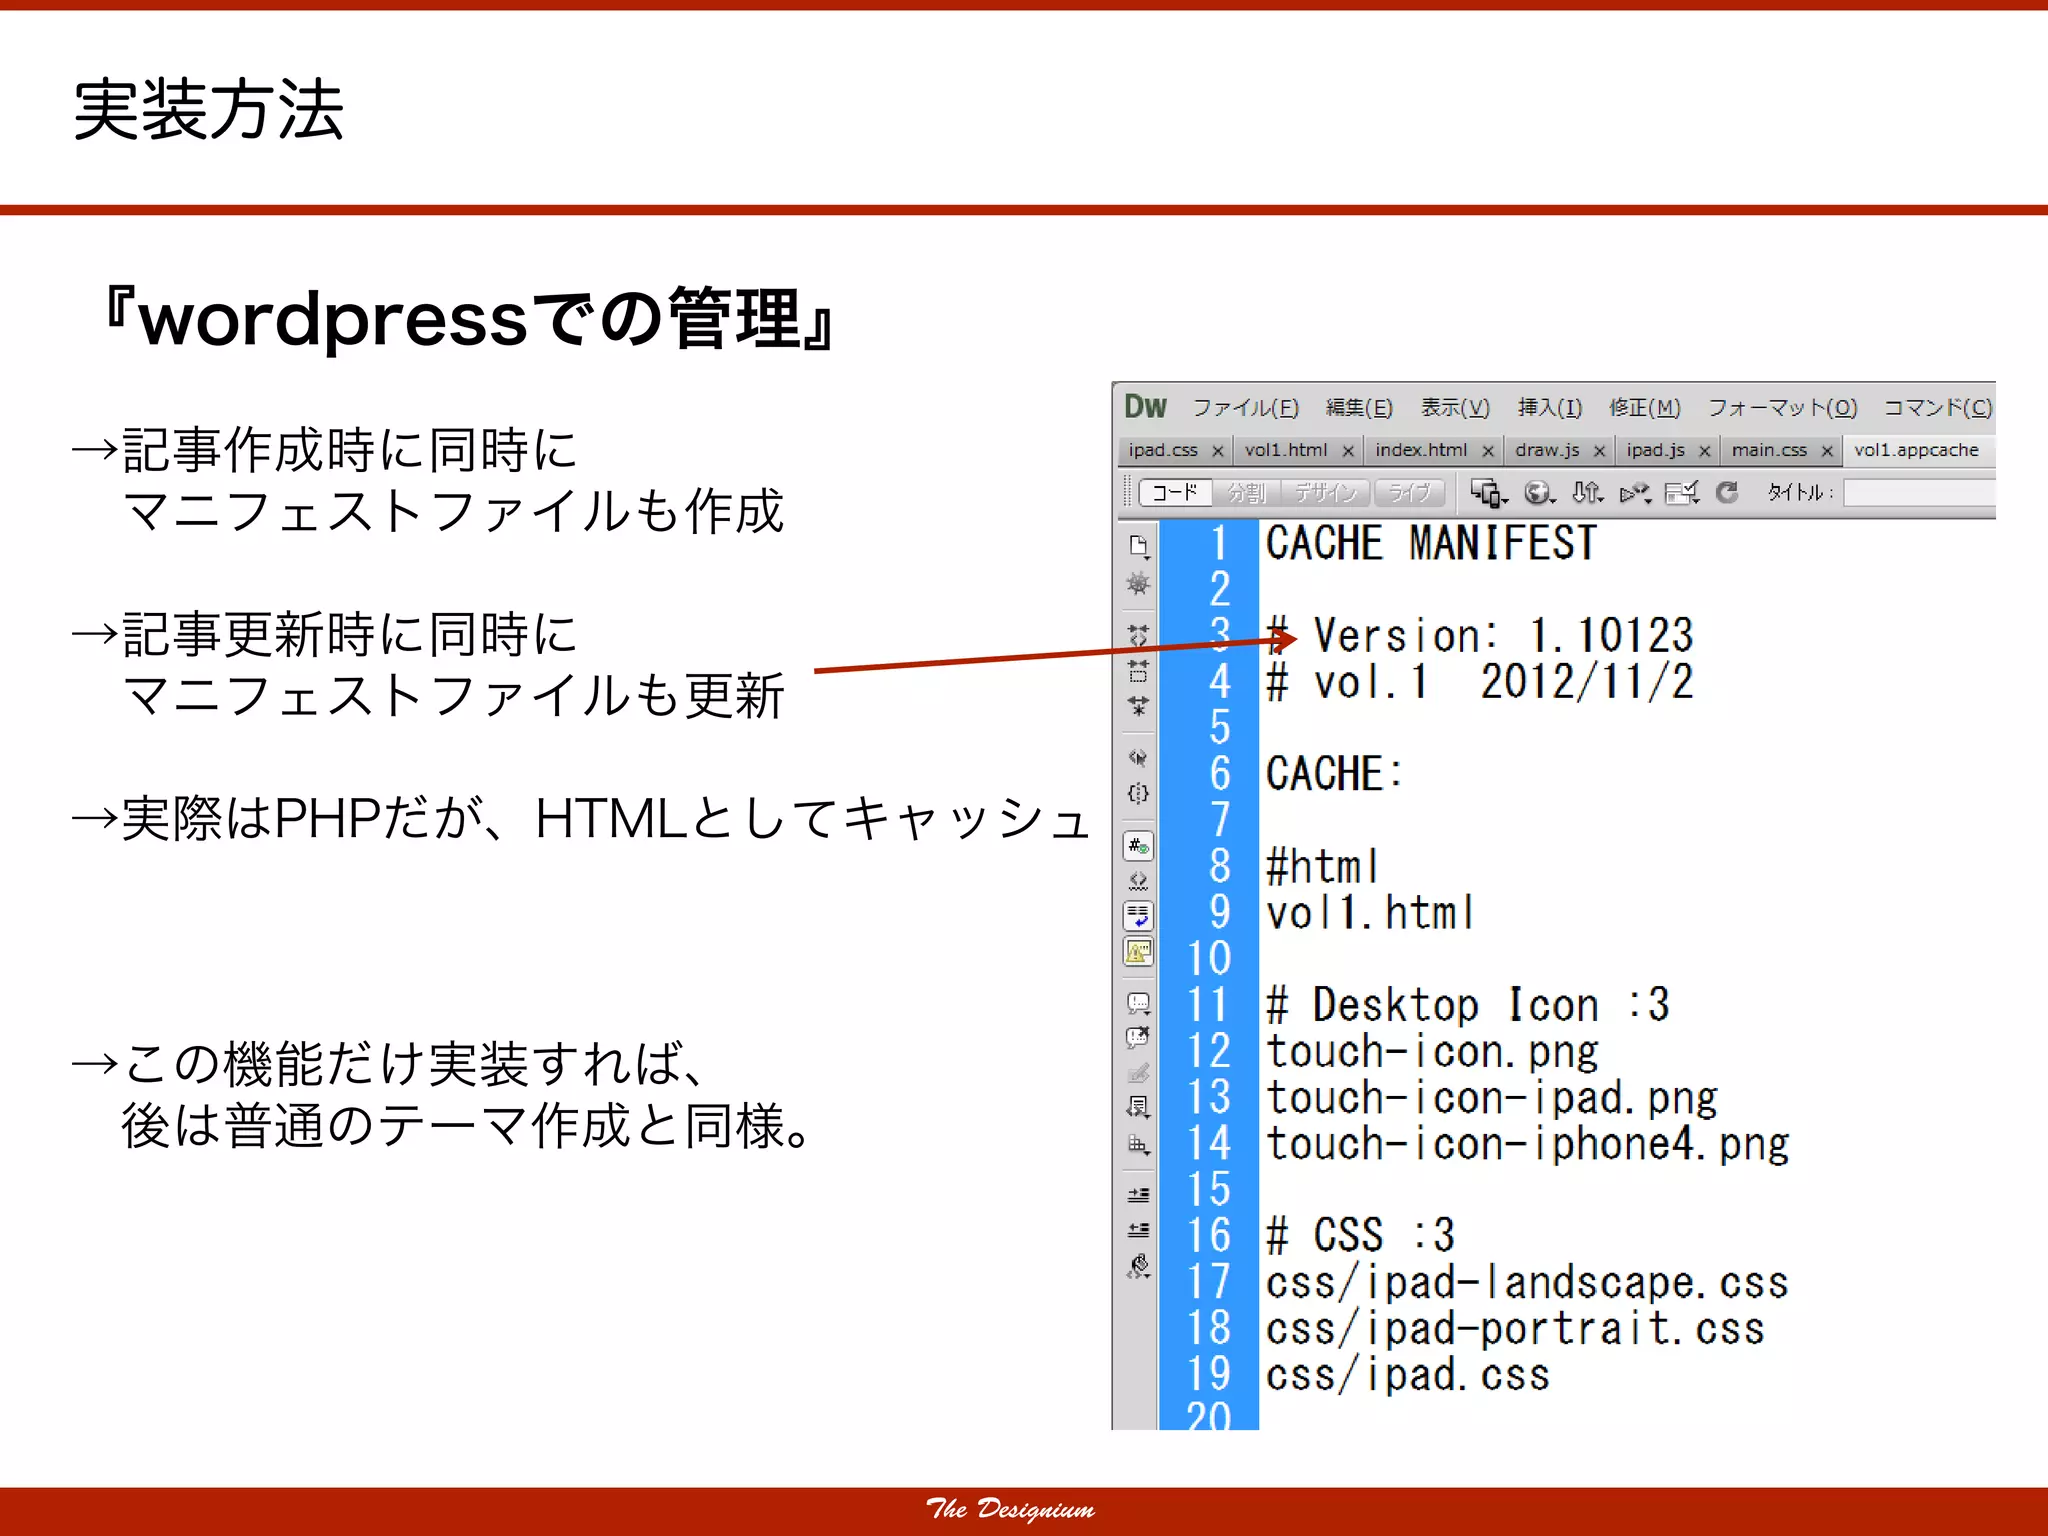Open the File Management arrows dropdown

click(1588, 492)
